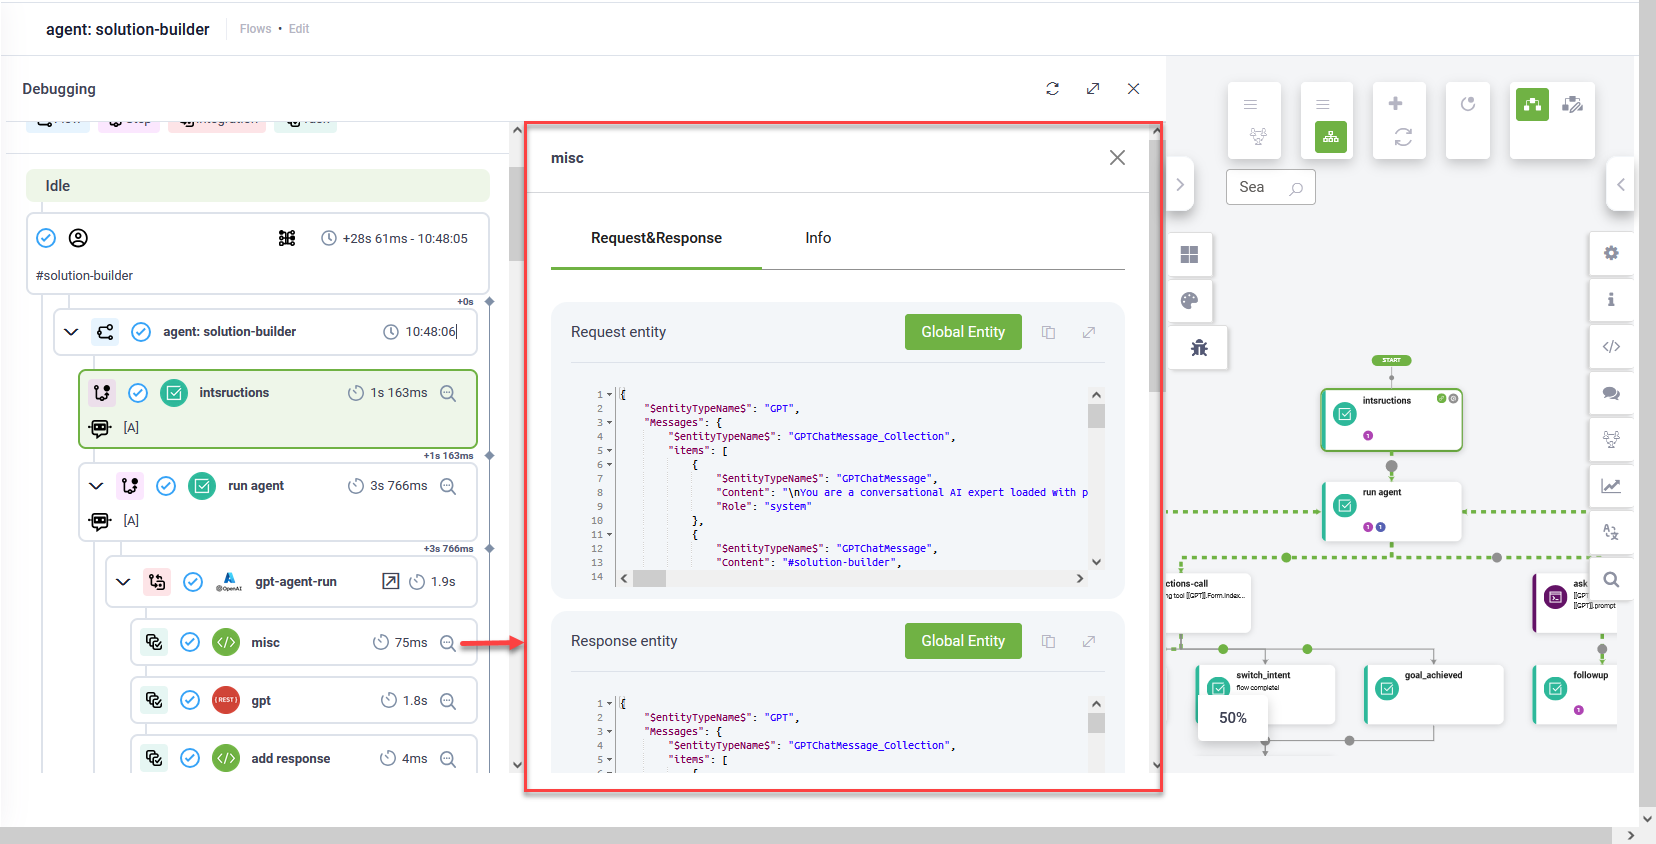Inspect details of the intsructions step
The image size is (1656, 844).
pos(448,393)
